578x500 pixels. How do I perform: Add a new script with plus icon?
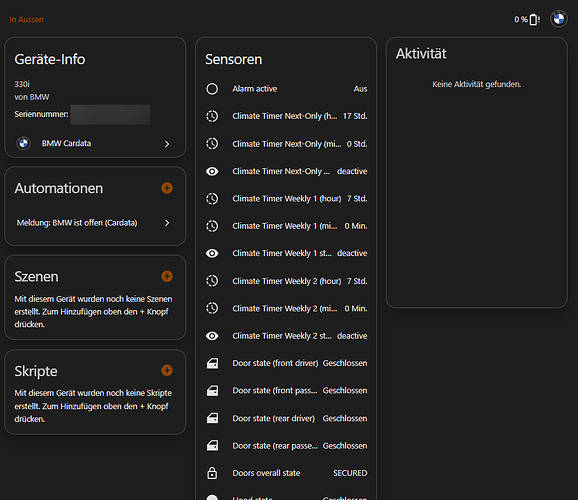[x=167, y=370]
